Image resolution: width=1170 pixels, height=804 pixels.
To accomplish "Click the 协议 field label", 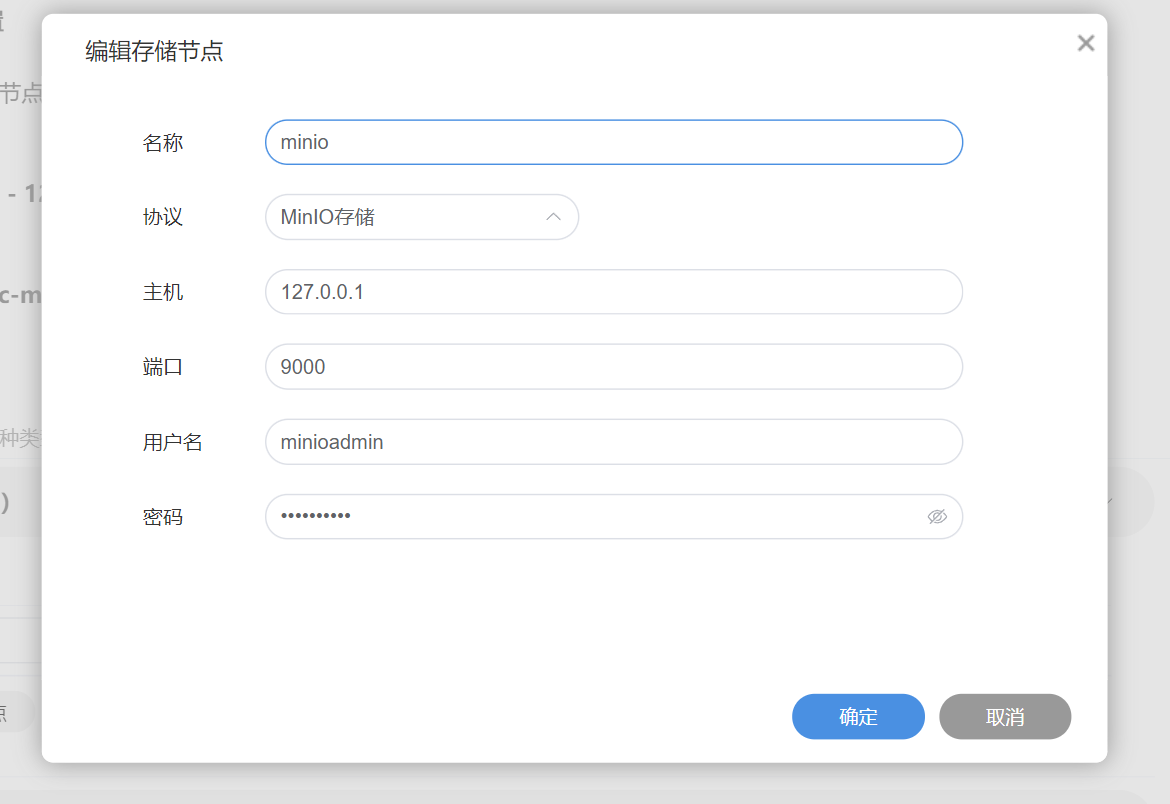I will [163, 217].
